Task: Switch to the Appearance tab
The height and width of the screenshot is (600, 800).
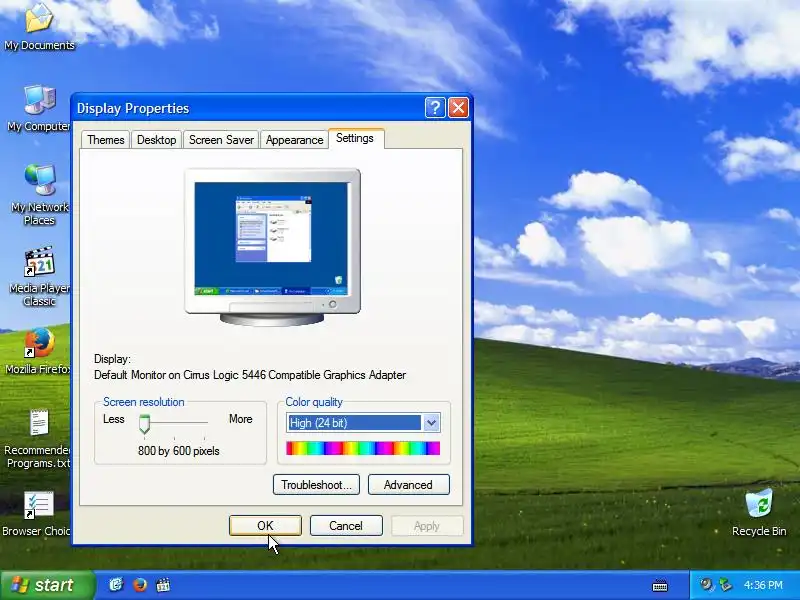Action: (x=294, y=140)
